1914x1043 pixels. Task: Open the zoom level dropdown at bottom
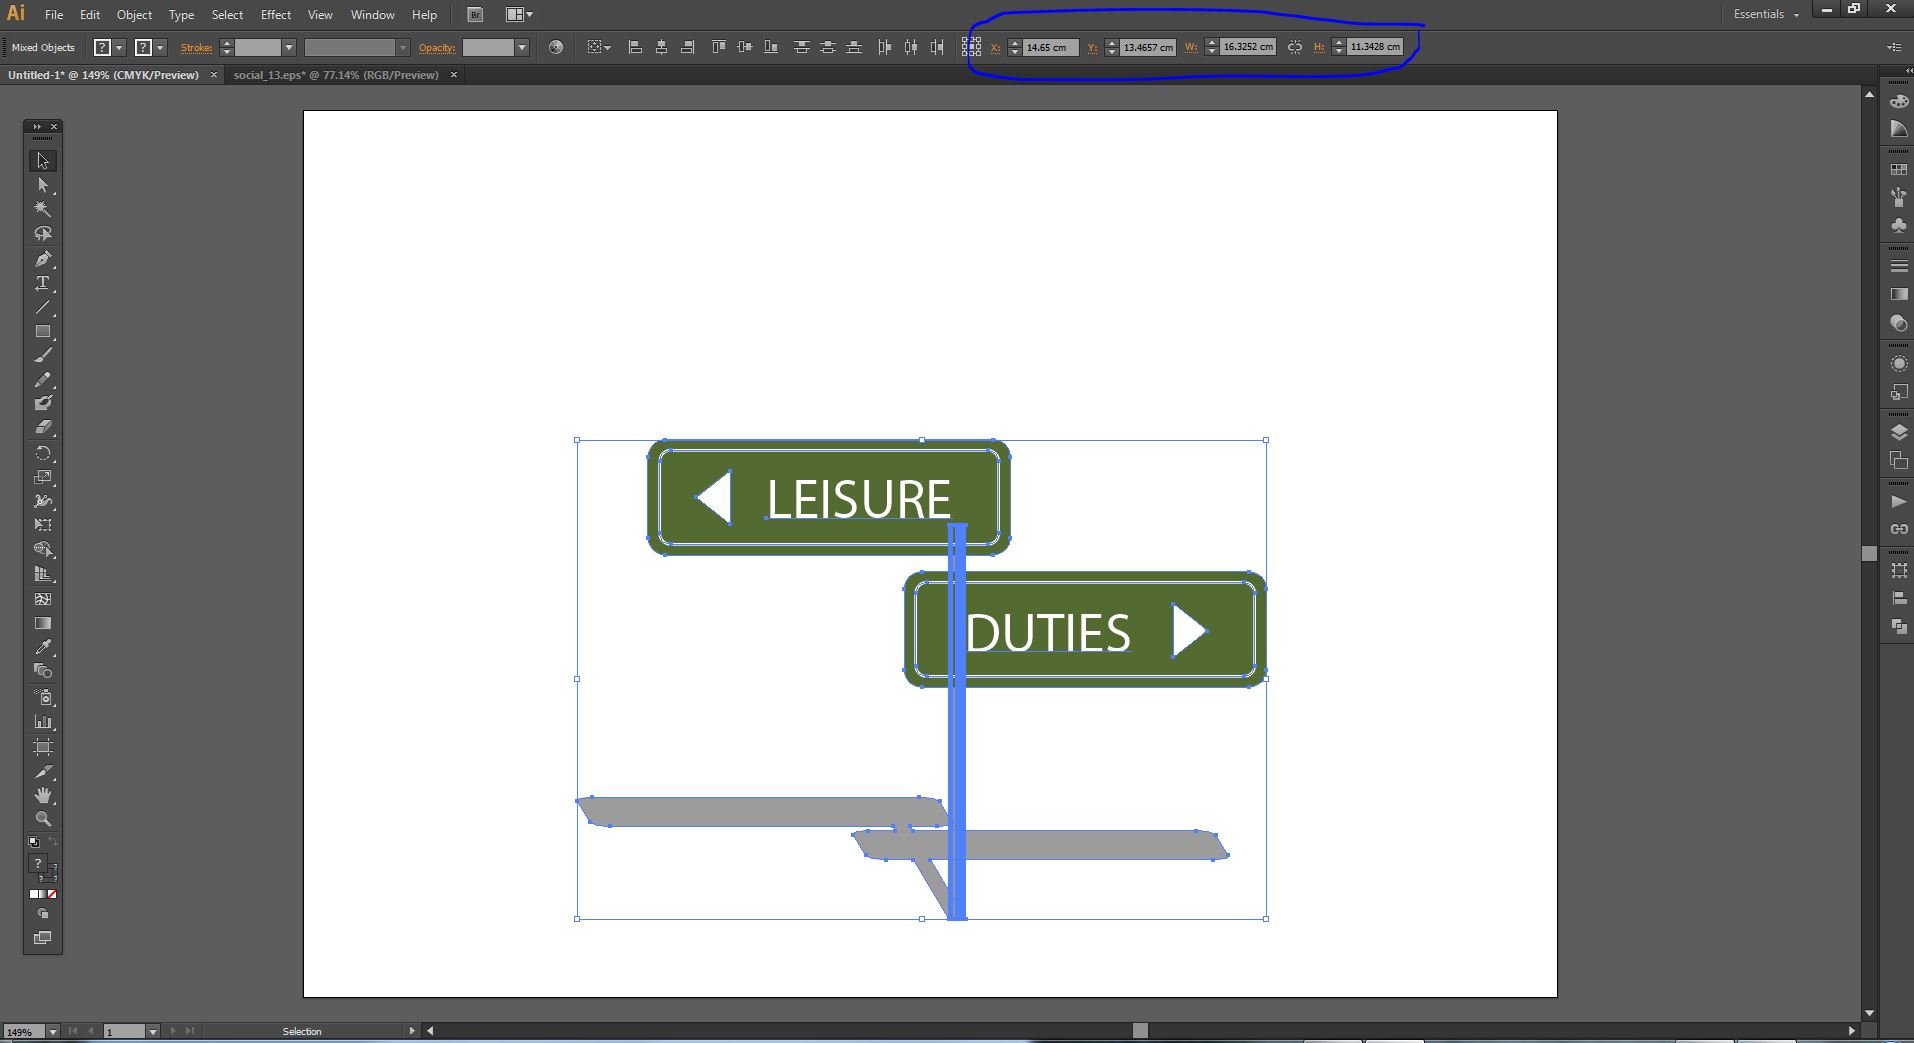[x=52, y=1031]
